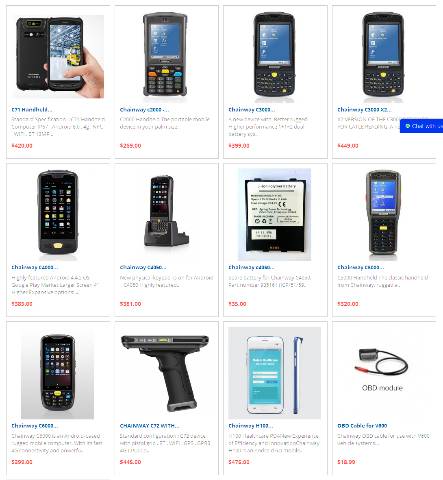The image size is (443, 480).
Task: Open the $599.00 Chainway C3000 product image
Action: [x=274, y=56]
